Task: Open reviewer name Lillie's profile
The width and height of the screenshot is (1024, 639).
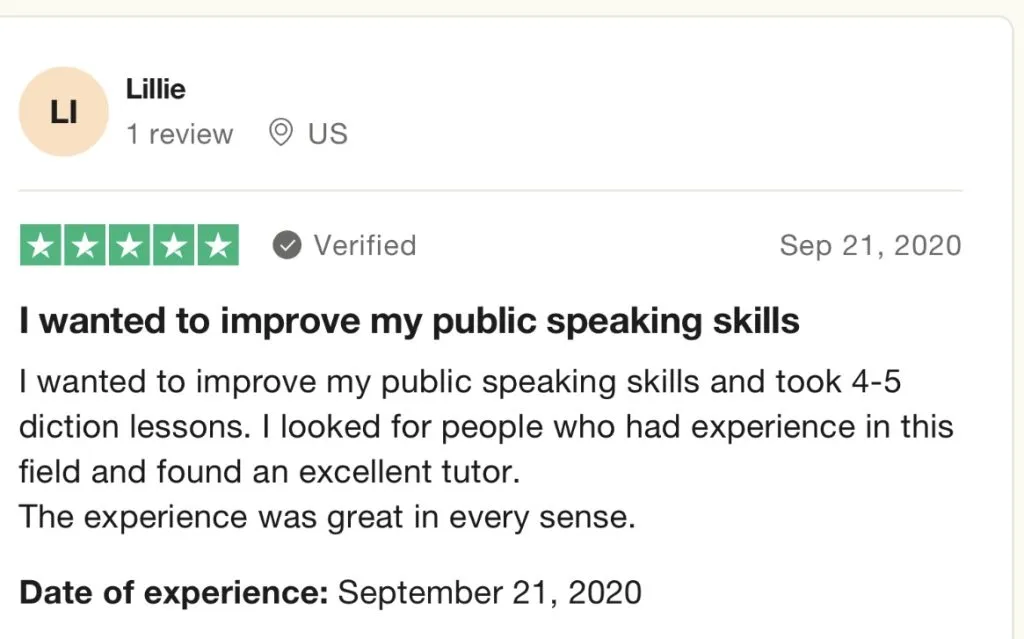Action: 156,89
